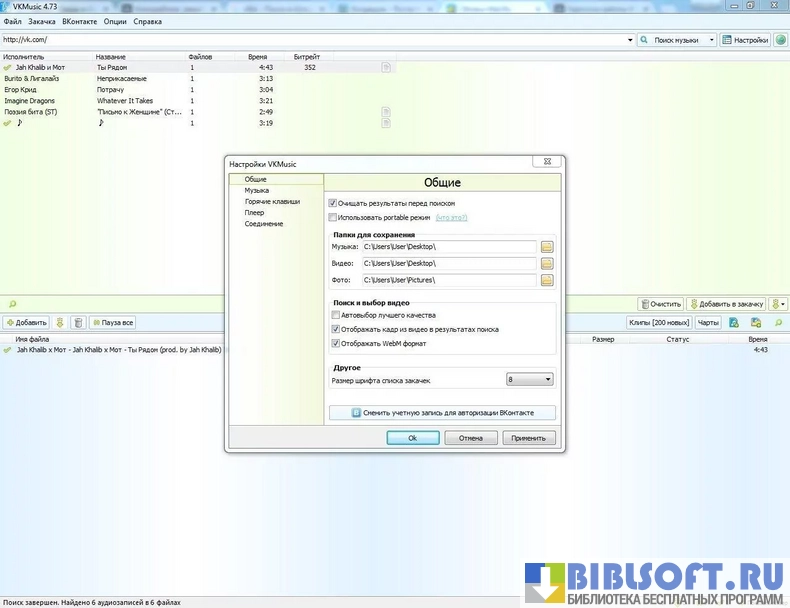Uncheck Очищать результаты перед поиском
The width and height of the screenshot is (790, 608).
[x=333, y=203]
